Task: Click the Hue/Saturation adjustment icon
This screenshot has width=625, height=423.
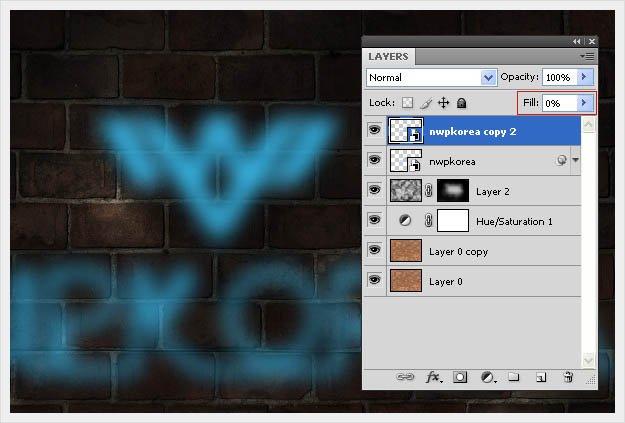Action: [x=405, y=220]
